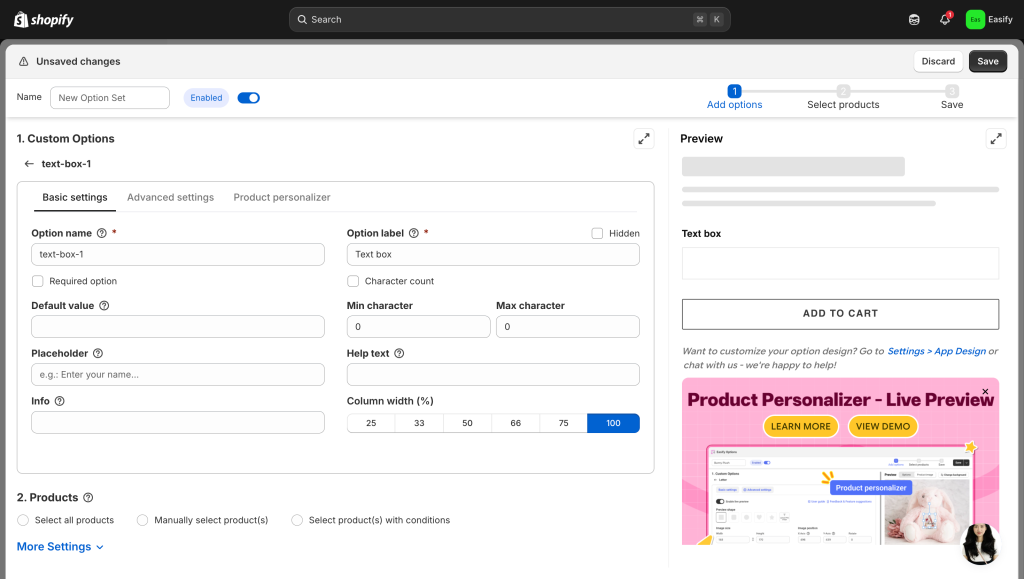This screenshot has height=579, width=1024.
Task: Switch to the Advanced settings tab
Action: (170, 197)
